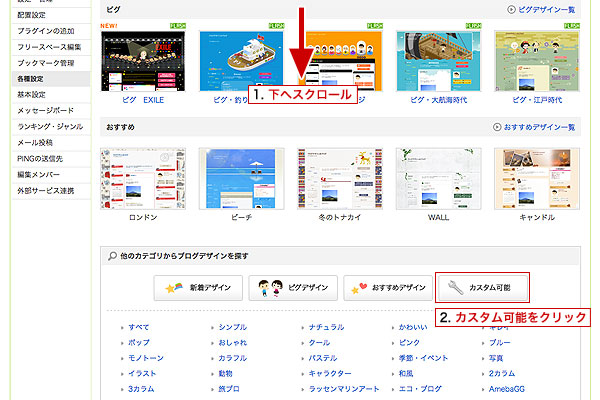
Task: Open the クール category link
Action: click(319, 343)
